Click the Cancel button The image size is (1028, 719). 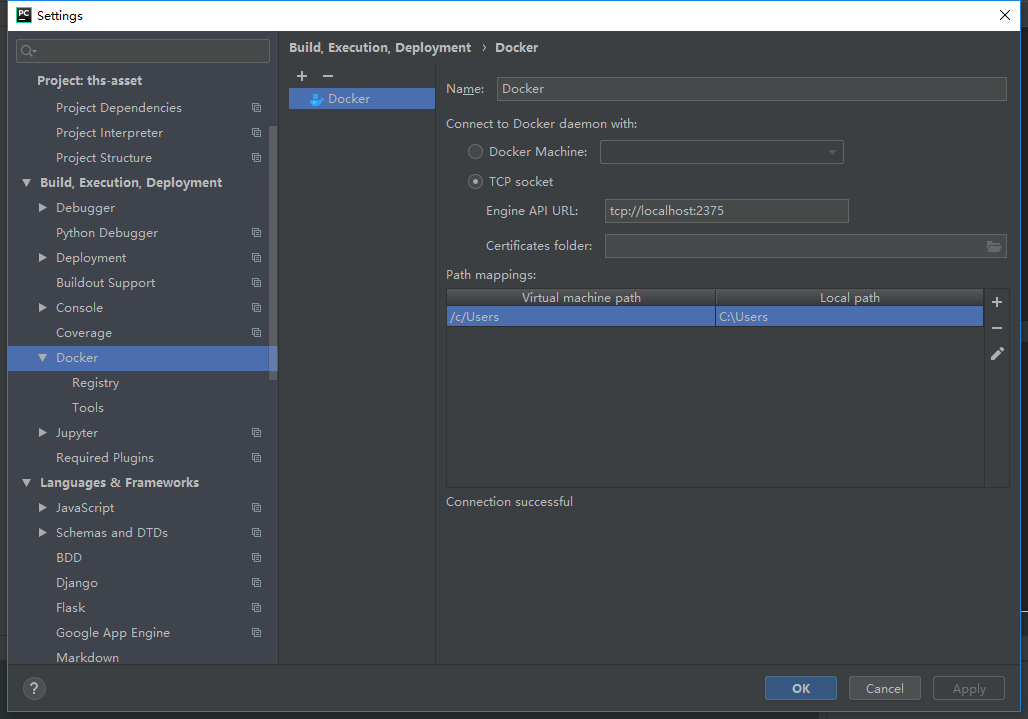tap(884, 688)
